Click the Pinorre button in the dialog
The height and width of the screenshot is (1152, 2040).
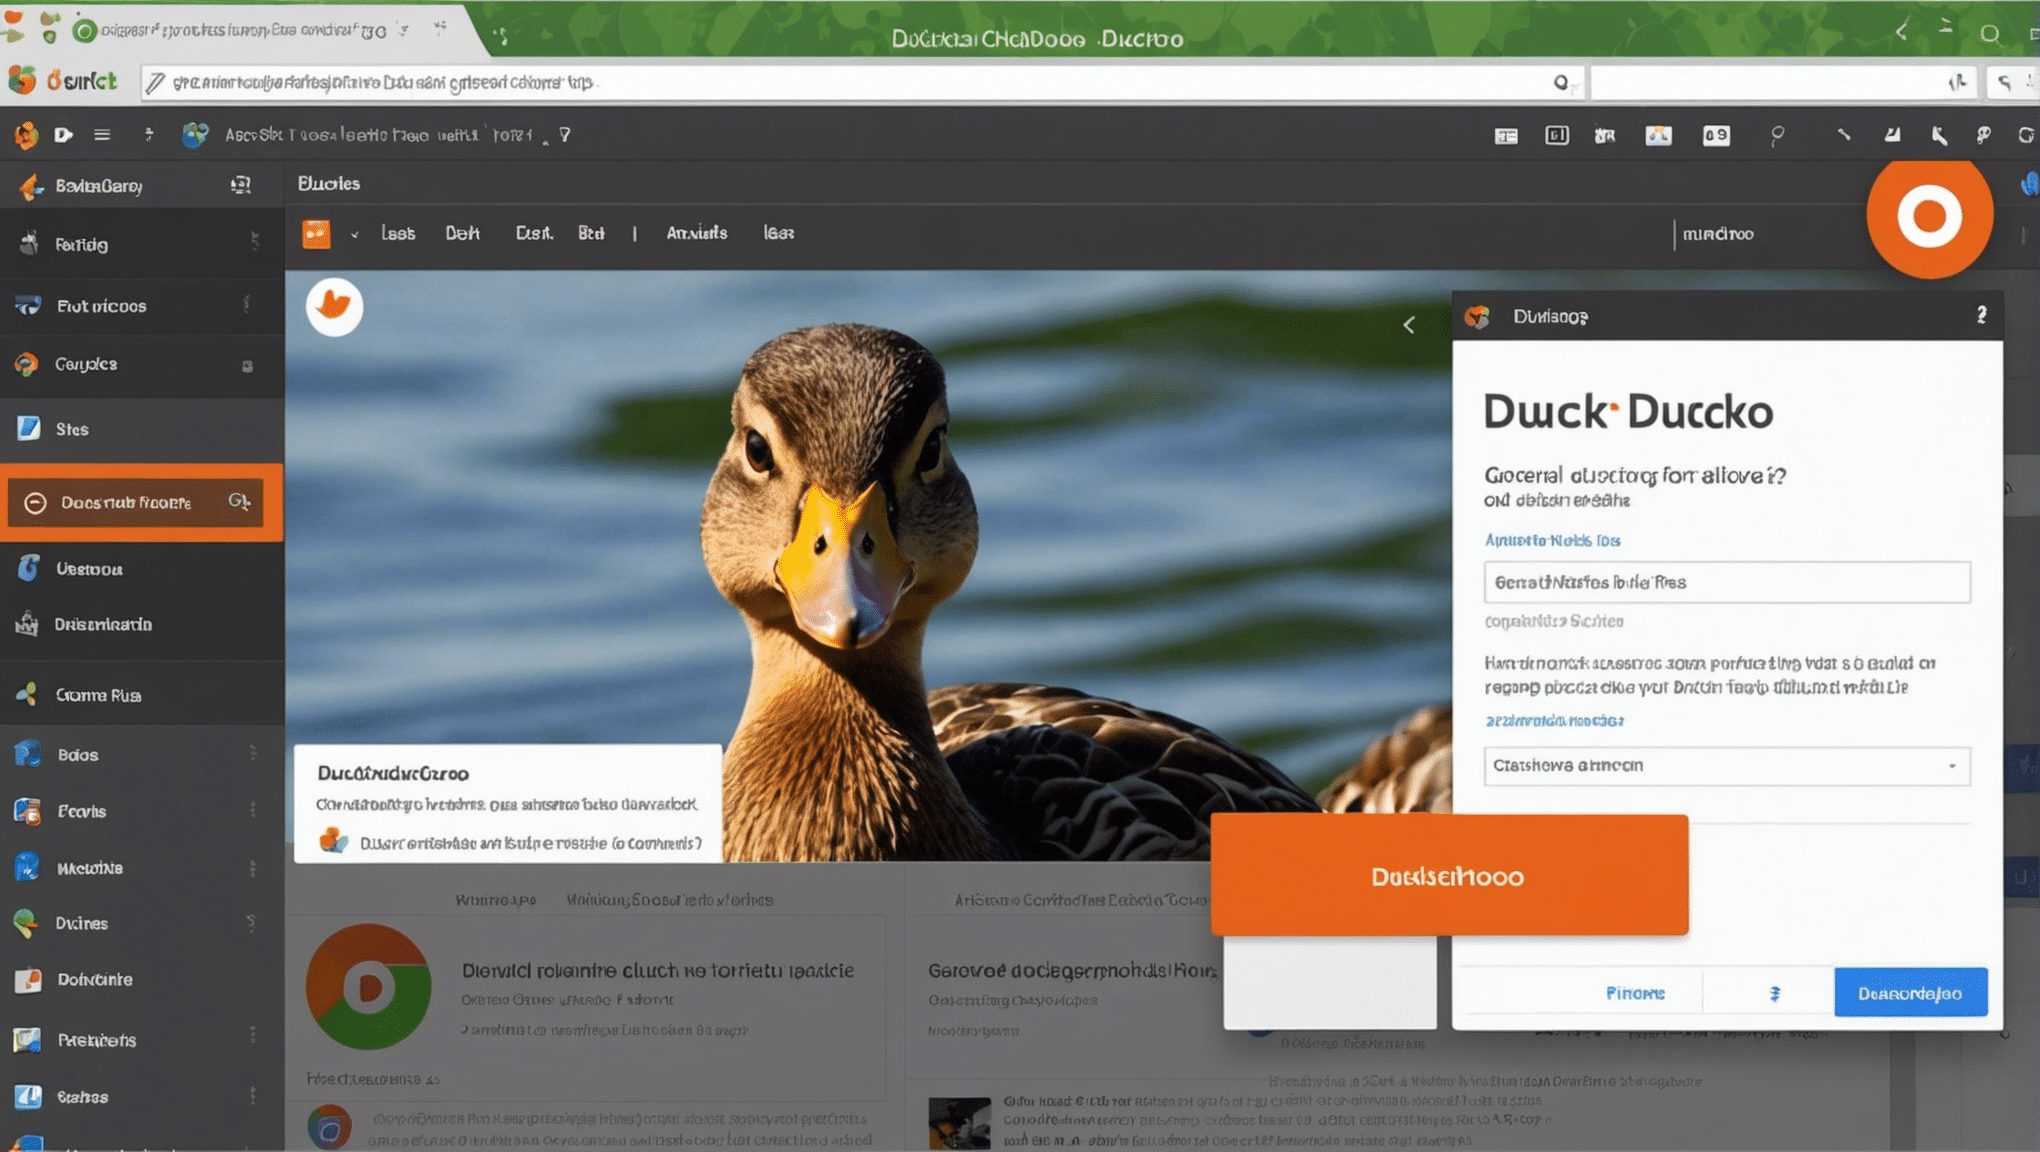[x=1635, y=993]
